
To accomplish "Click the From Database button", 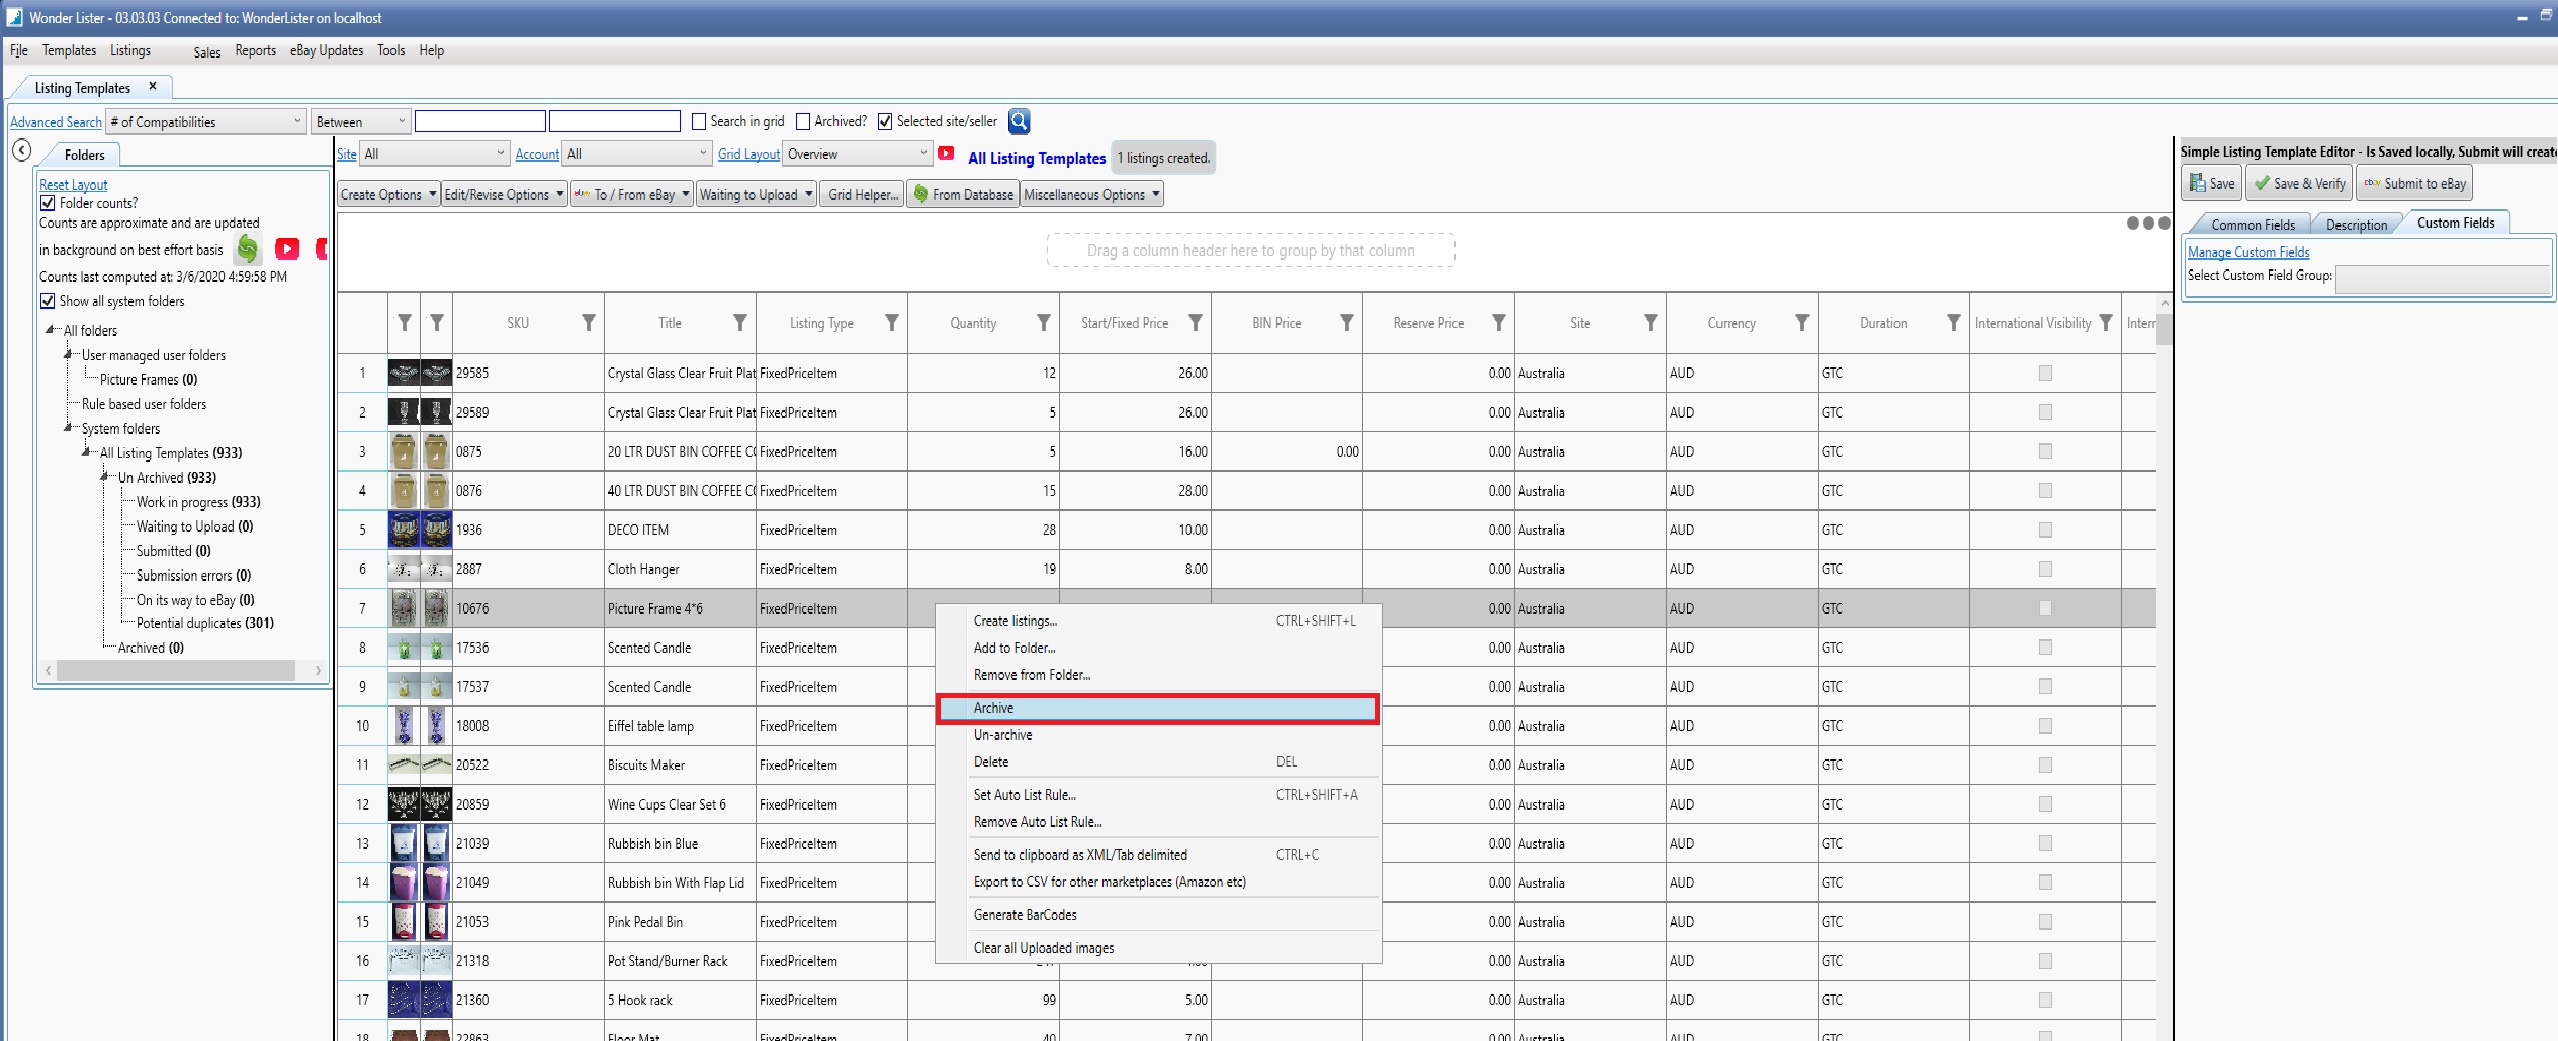I will [963, 194].
